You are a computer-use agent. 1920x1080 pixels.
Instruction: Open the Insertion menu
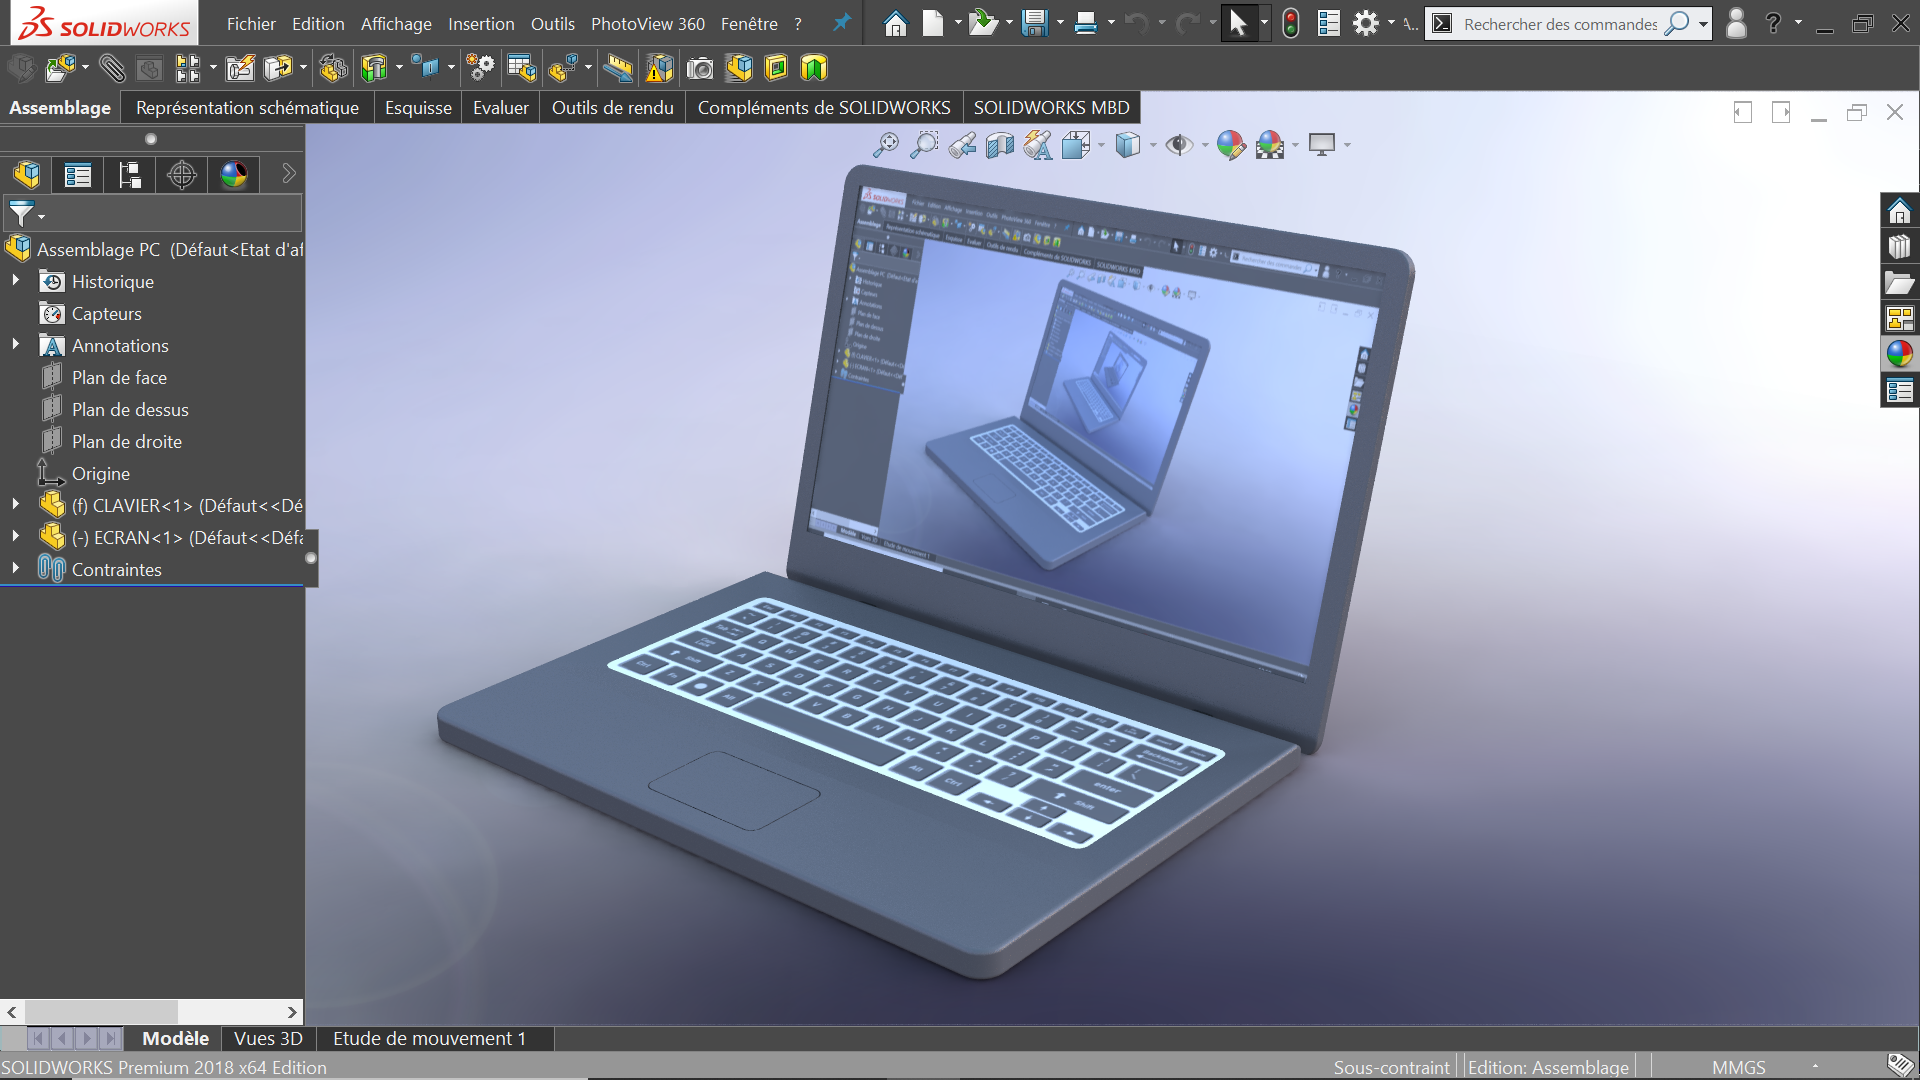[481, 24]
